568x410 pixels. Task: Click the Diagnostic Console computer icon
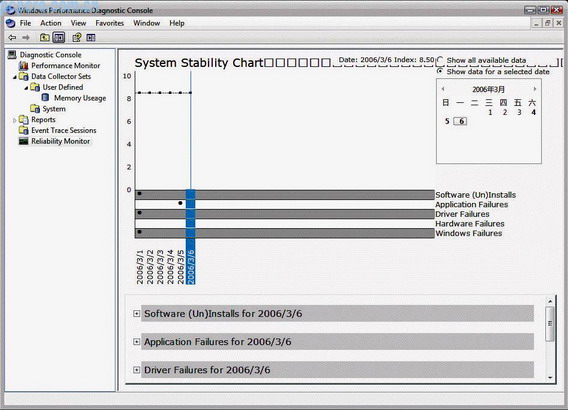(x=12, y=55)
